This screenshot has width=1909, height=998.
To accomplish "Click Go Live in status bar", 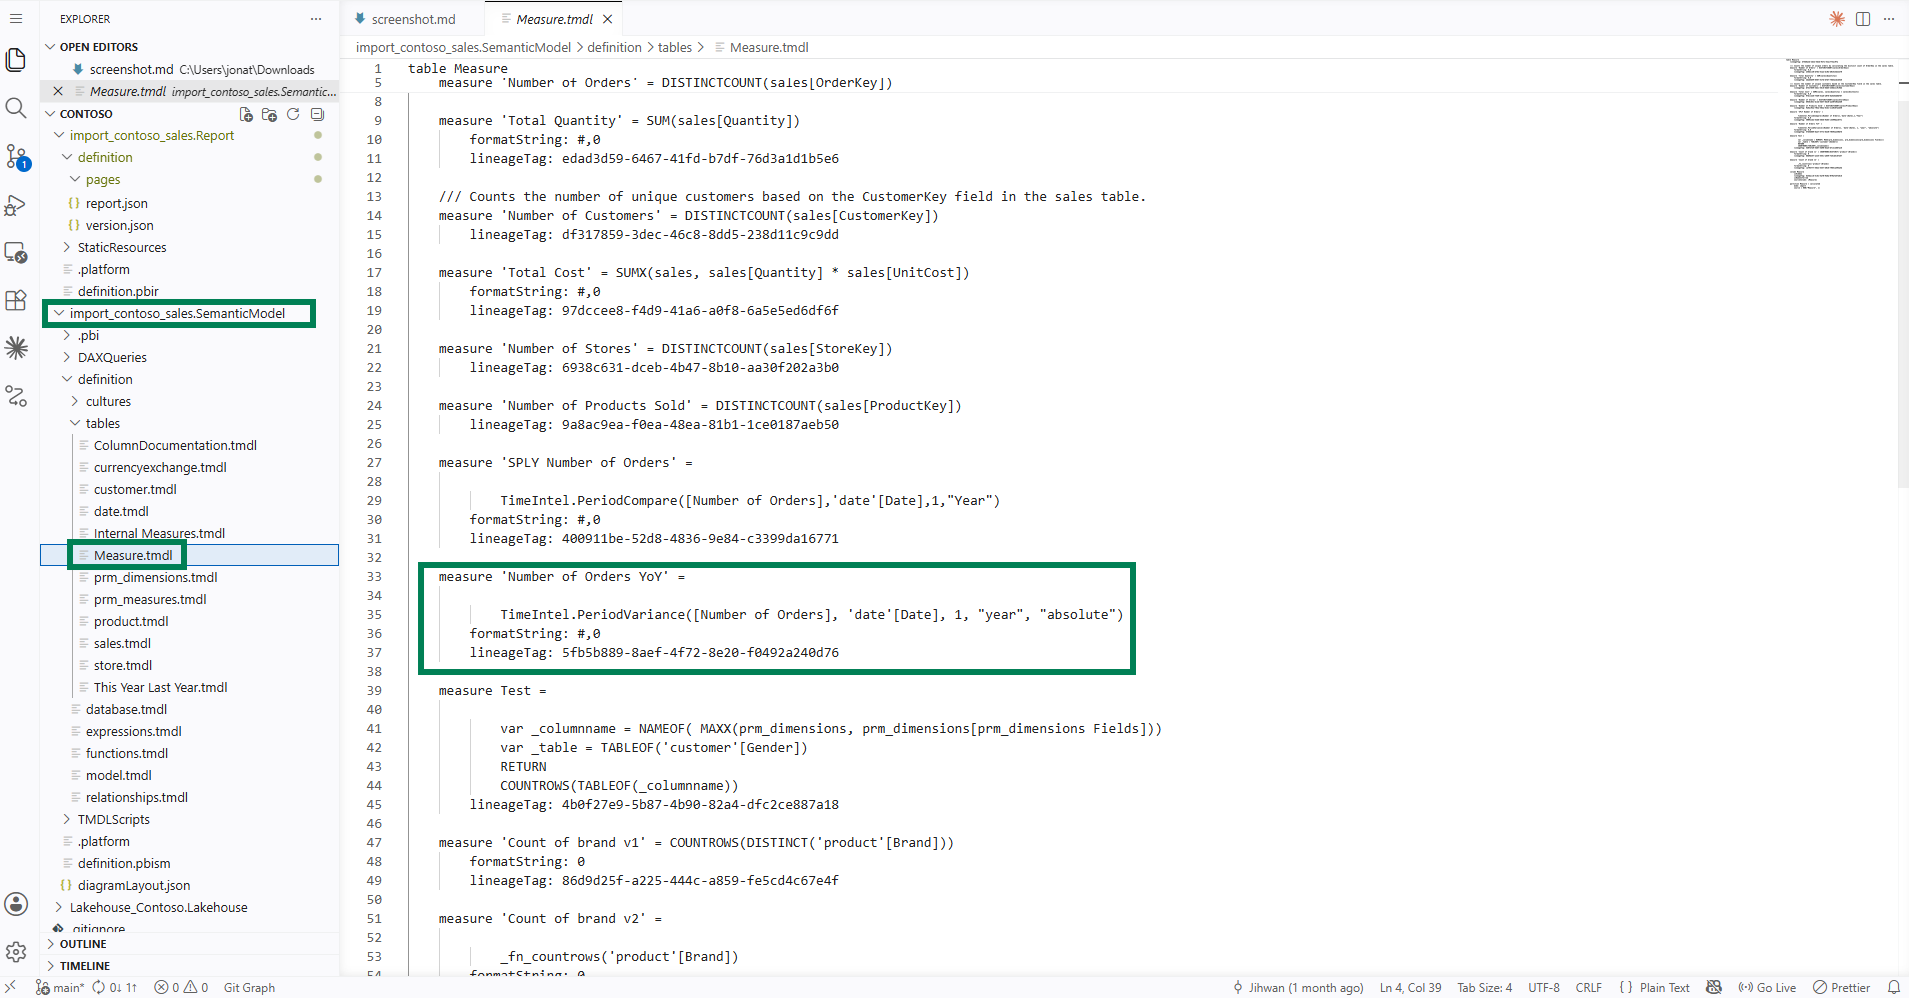I will click(1767, 987).
